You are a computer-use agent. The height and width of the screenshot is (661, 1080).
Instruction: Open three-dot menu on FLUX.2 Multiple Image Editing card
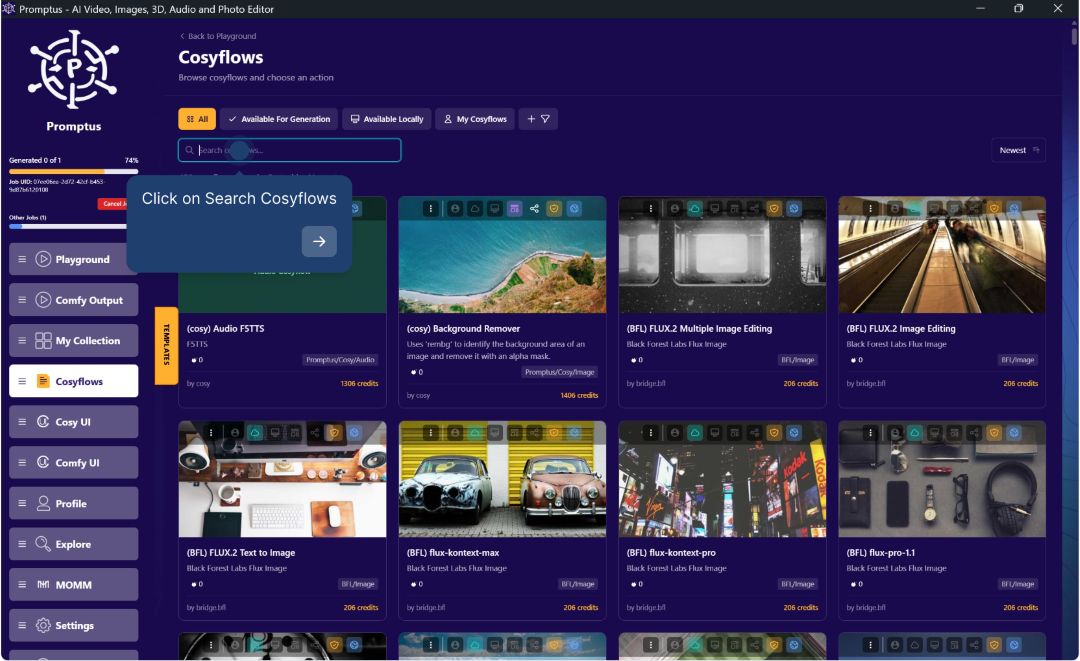click(650, 208)
